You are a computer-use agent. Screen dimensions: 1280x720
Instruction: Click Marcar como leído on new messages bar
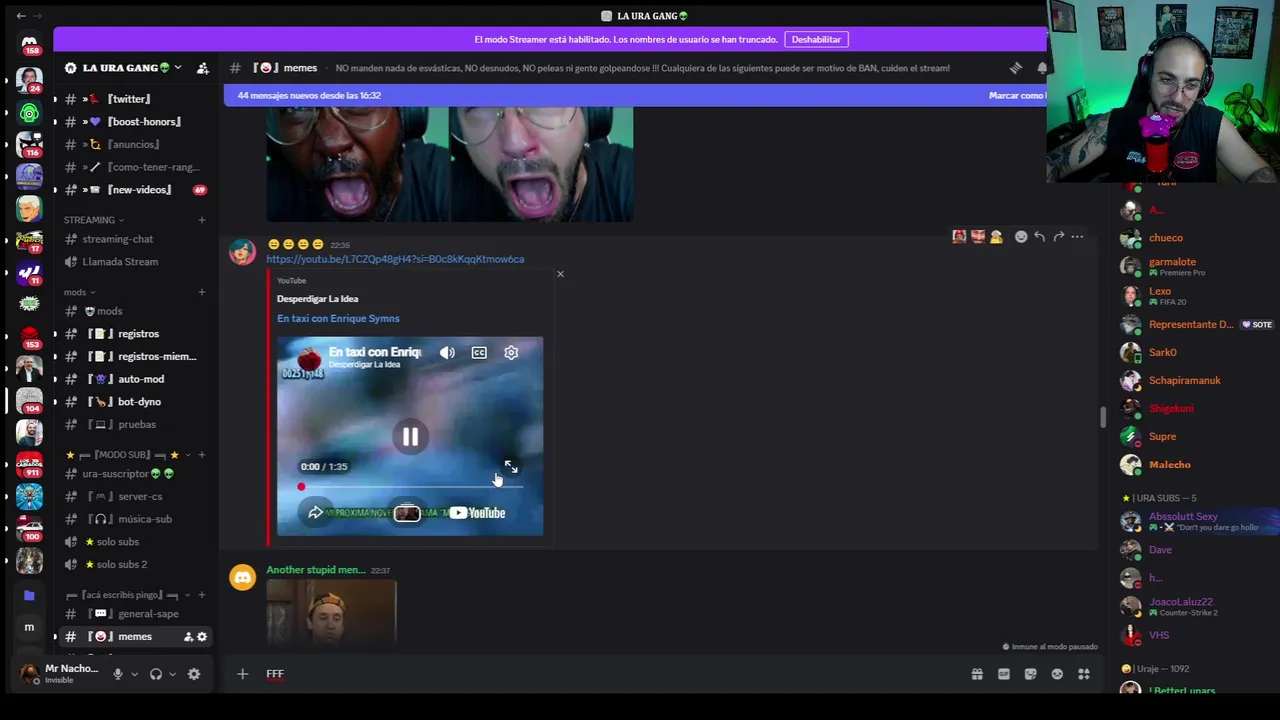(x=1017, y=95)
